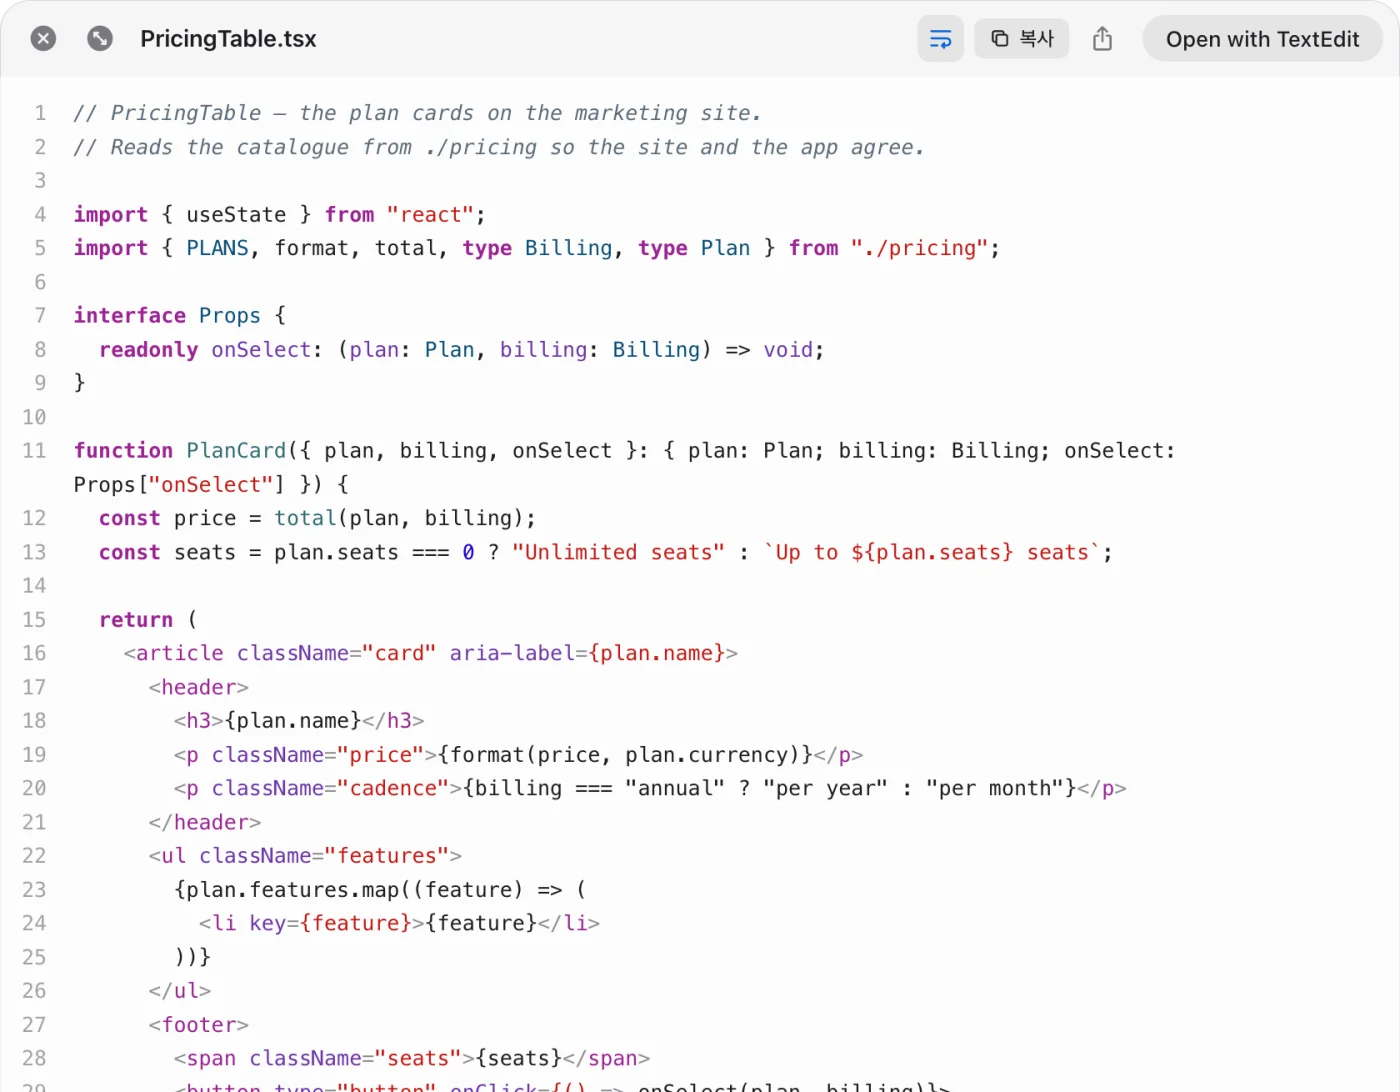Click the "./pricing" import path on line 5
The image size is (1400, 1092).
(x=920, y=249)
